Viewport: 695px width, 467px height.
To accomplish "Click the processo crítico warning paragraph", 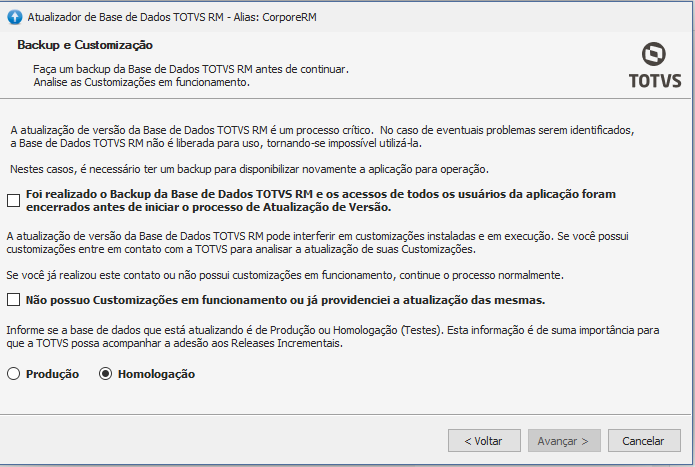I will (x=322, y=136).
